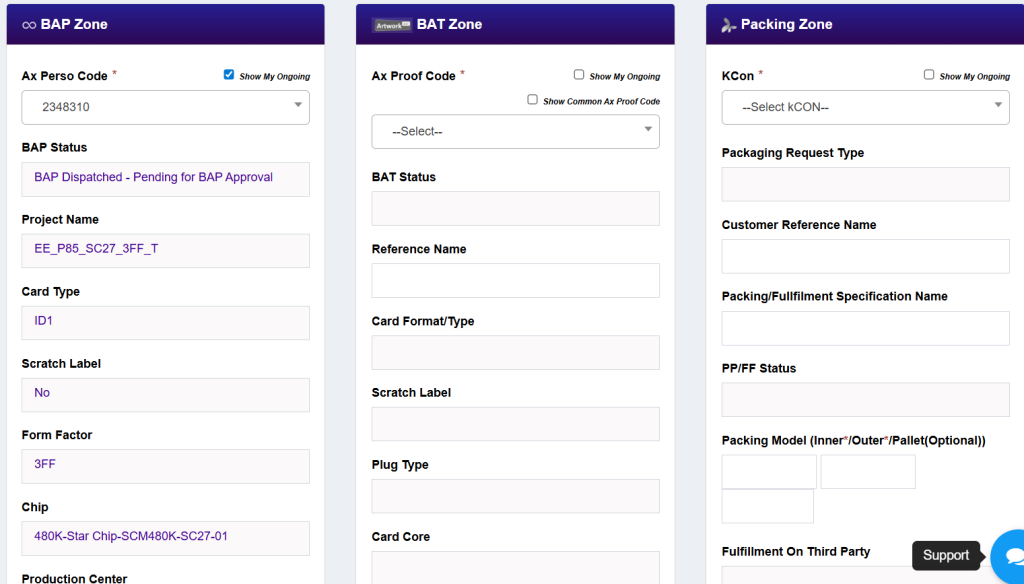The image size is (1024, 584).
Task: Check Show My Ongoing in Packing Zone
Action: click(929, 75)
